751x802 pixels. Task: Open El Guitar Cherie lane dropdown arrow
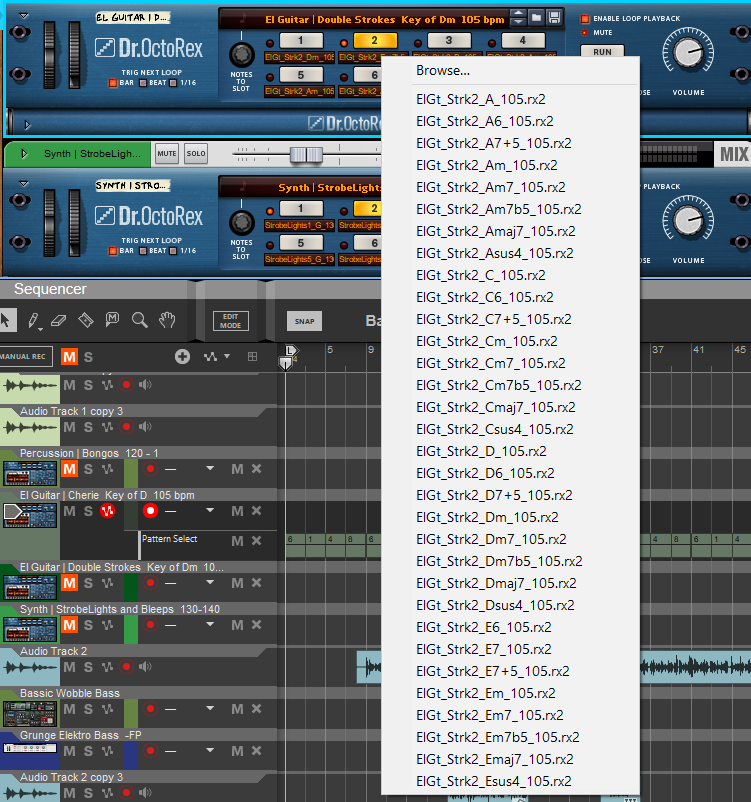[x=210, y=510]
